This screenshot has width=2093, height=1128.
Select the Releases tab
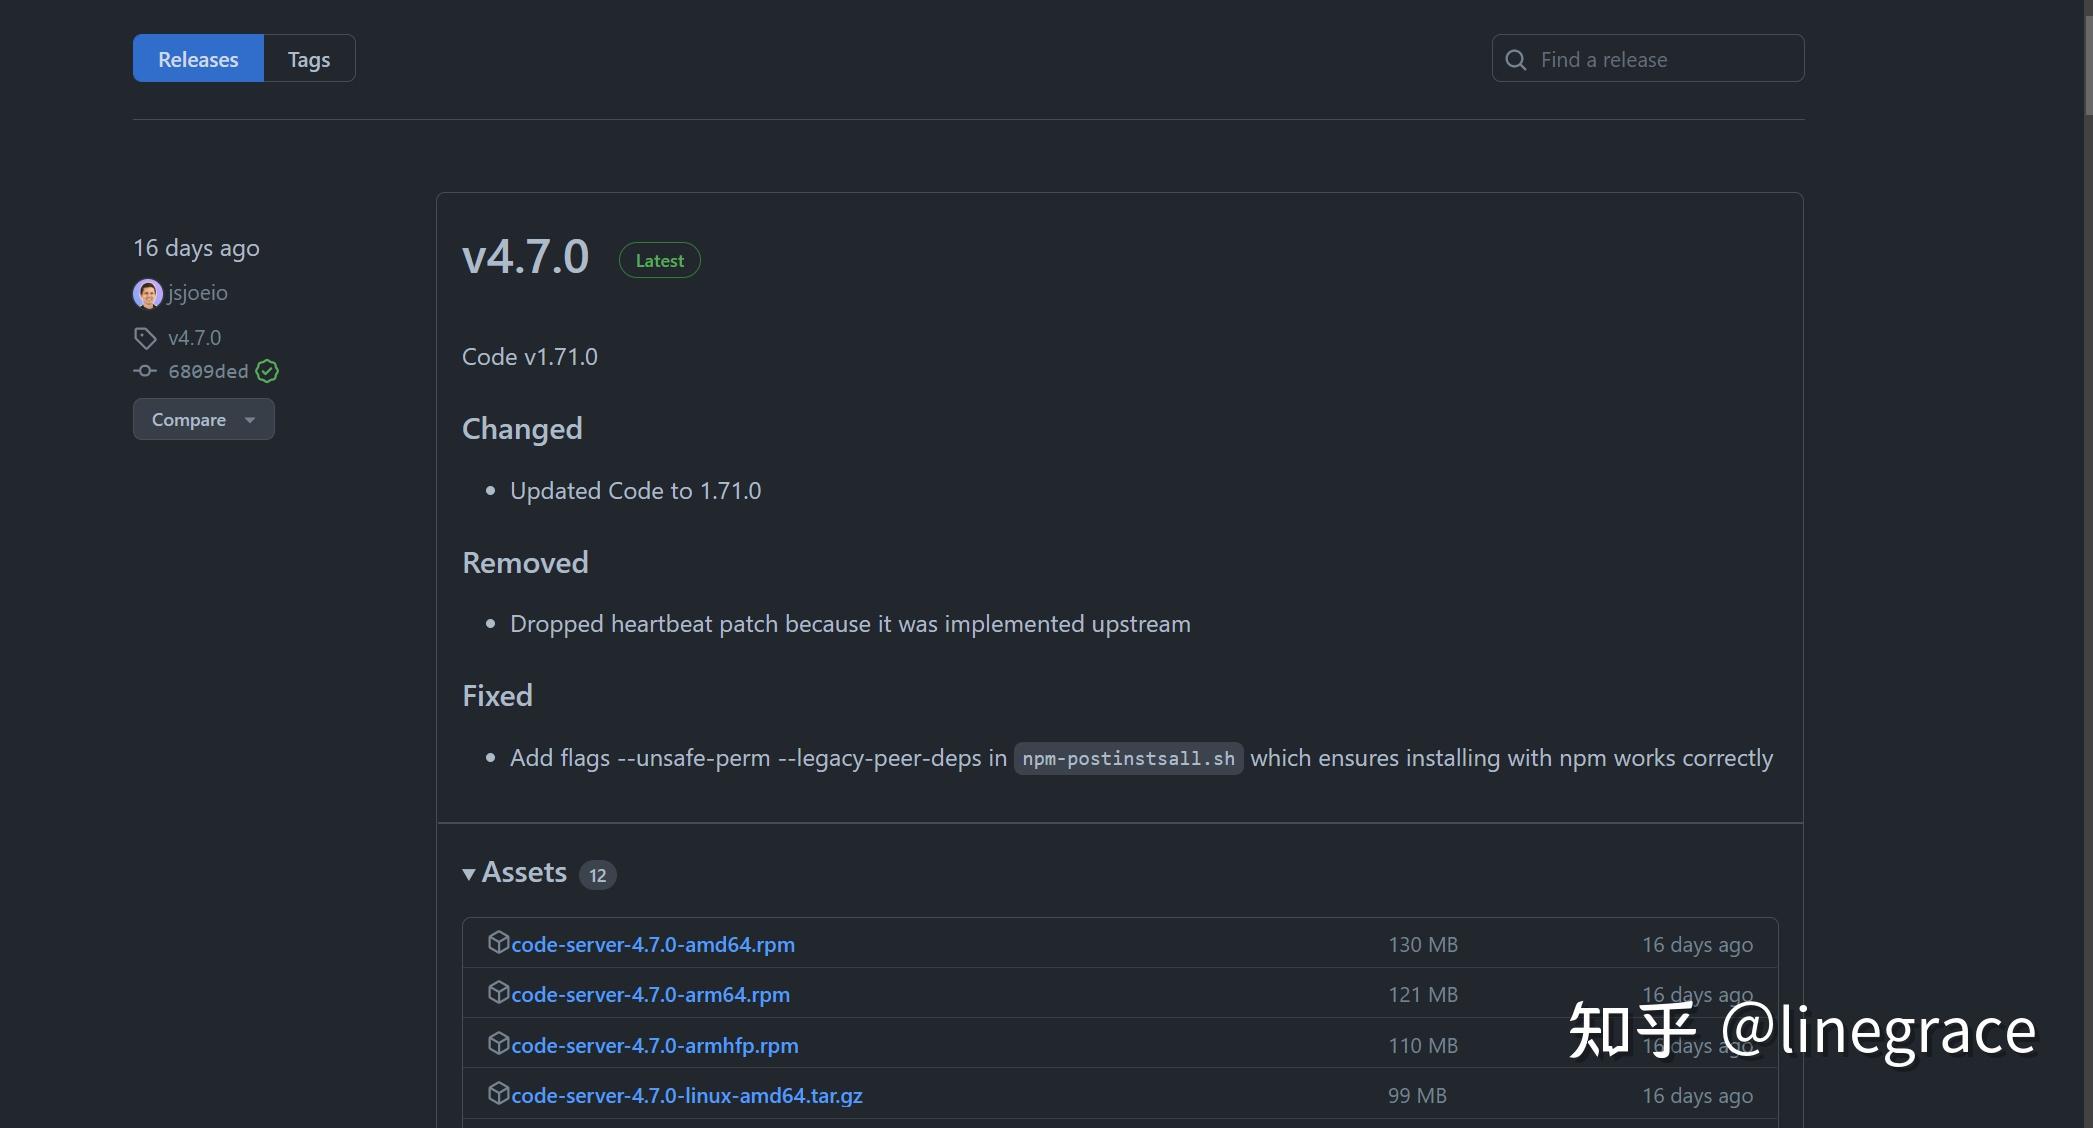197,58
